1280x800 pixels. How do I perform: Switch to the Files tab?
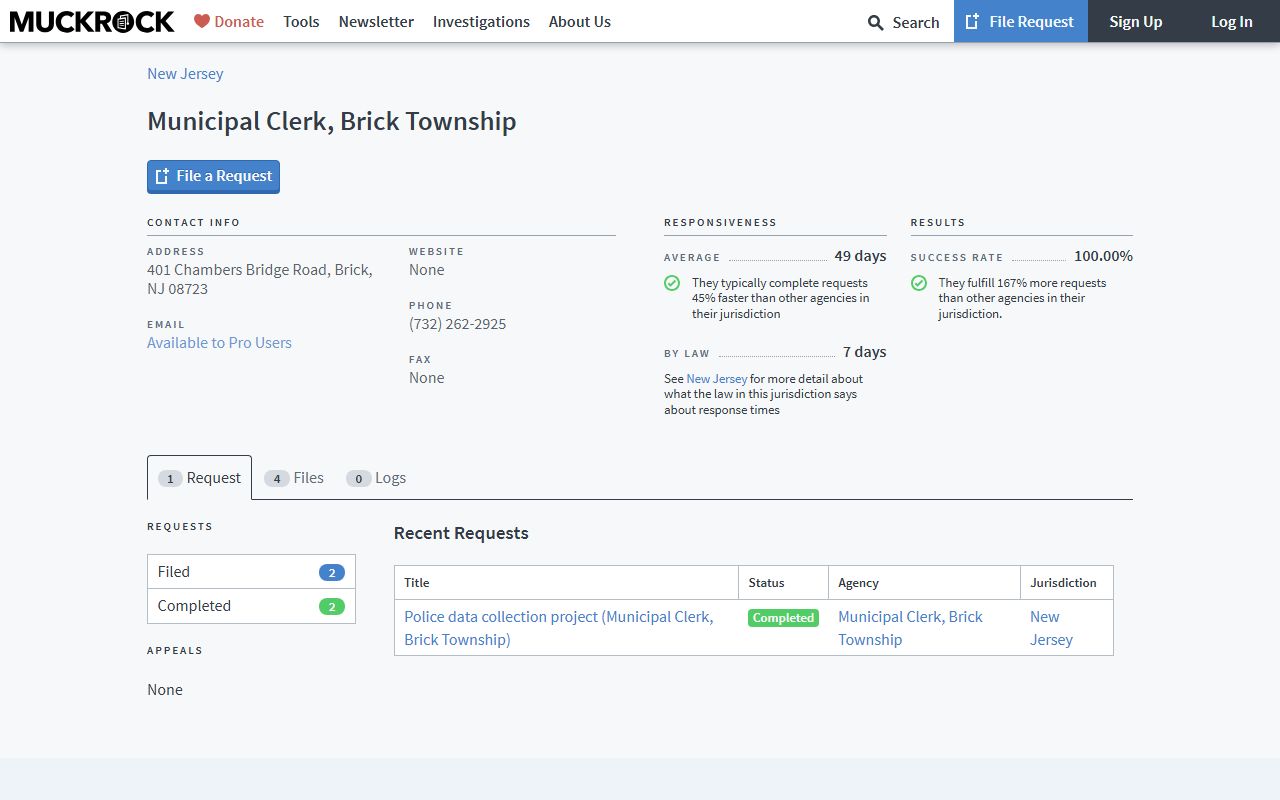[295, 478]
